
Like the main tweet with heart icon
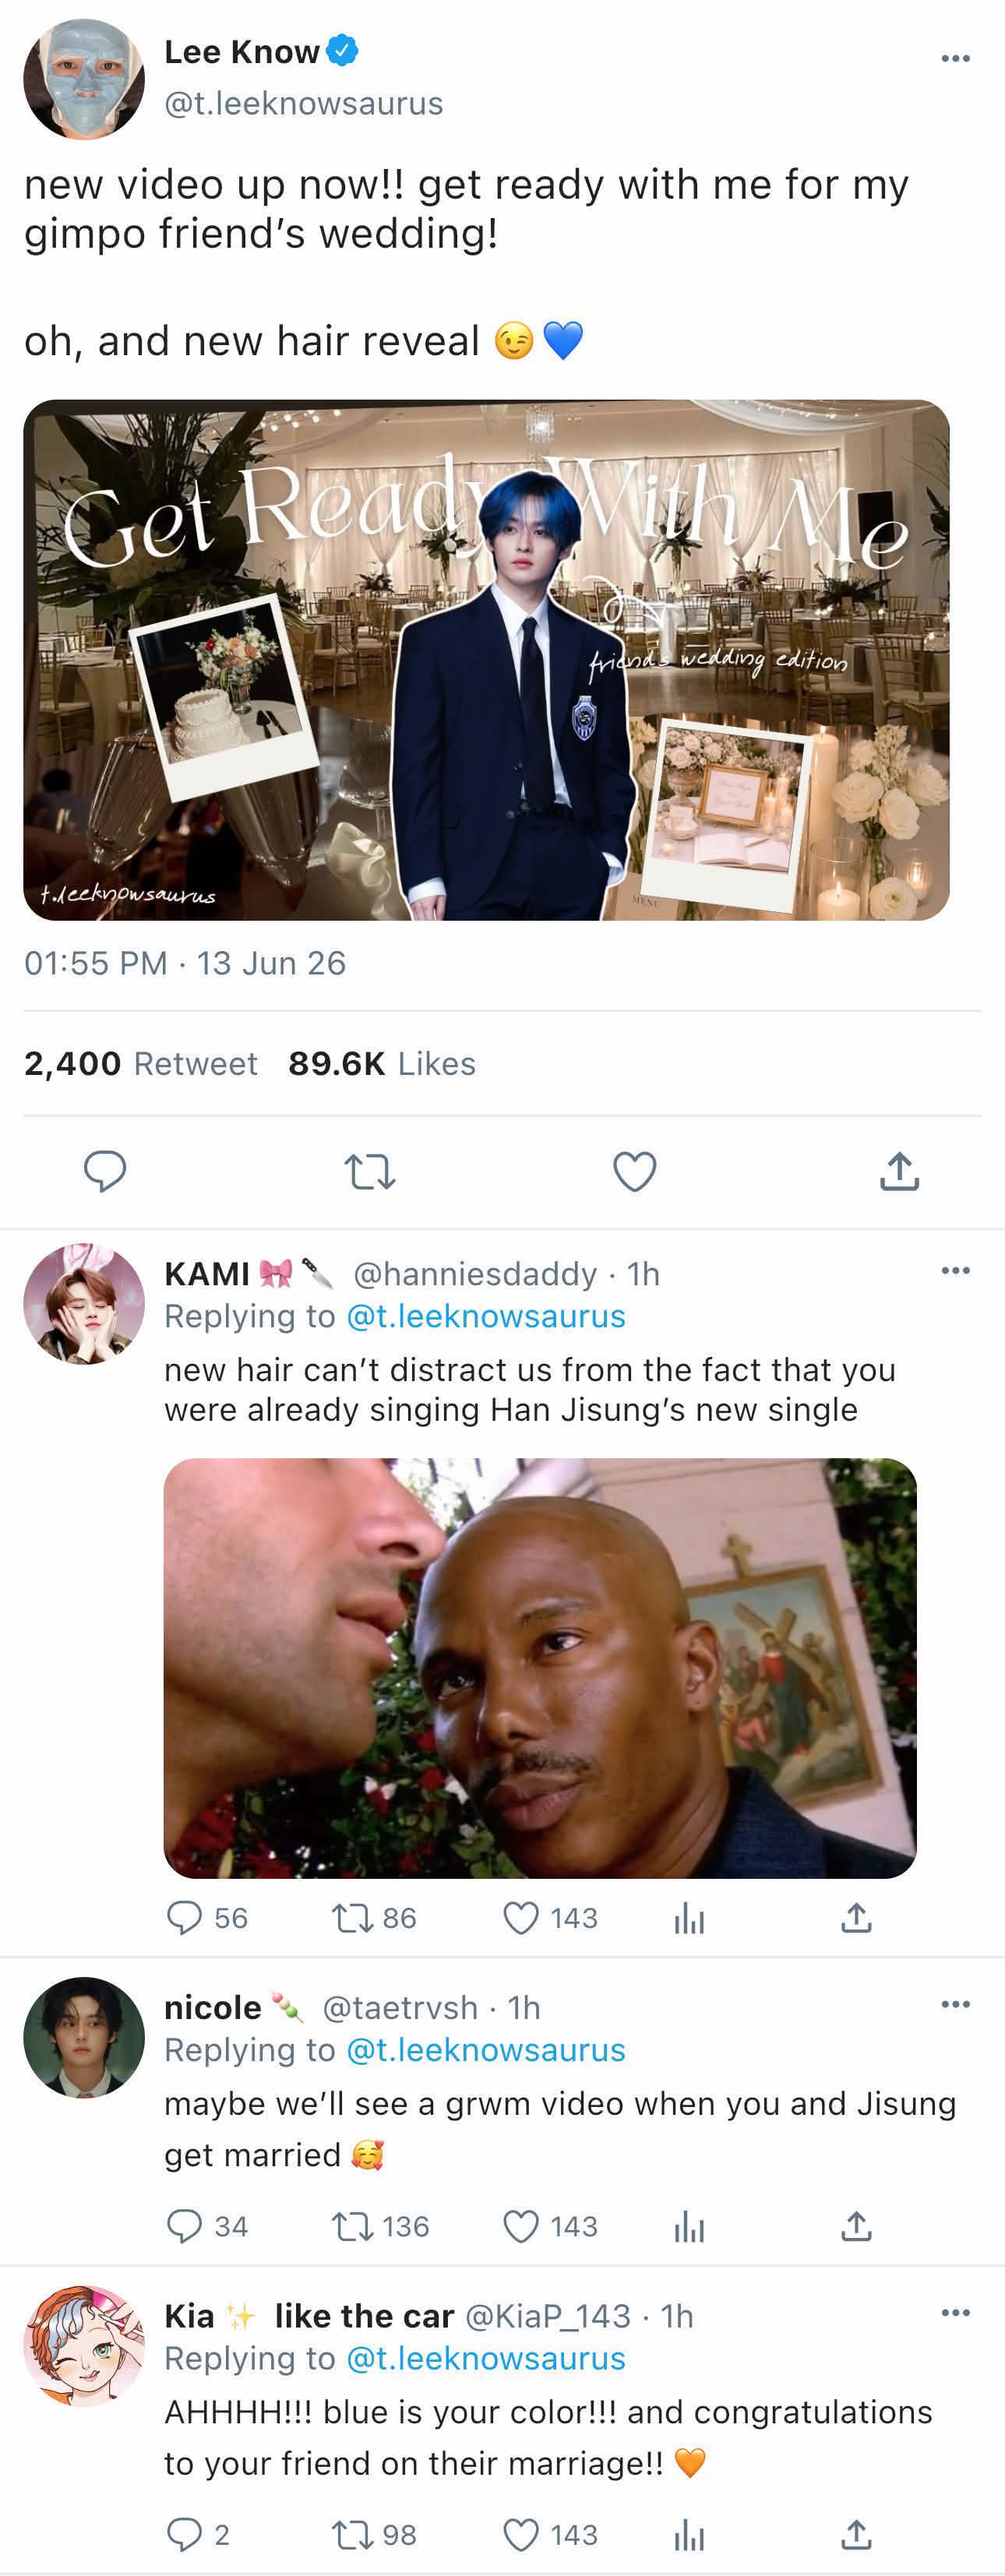[634, 1171]
